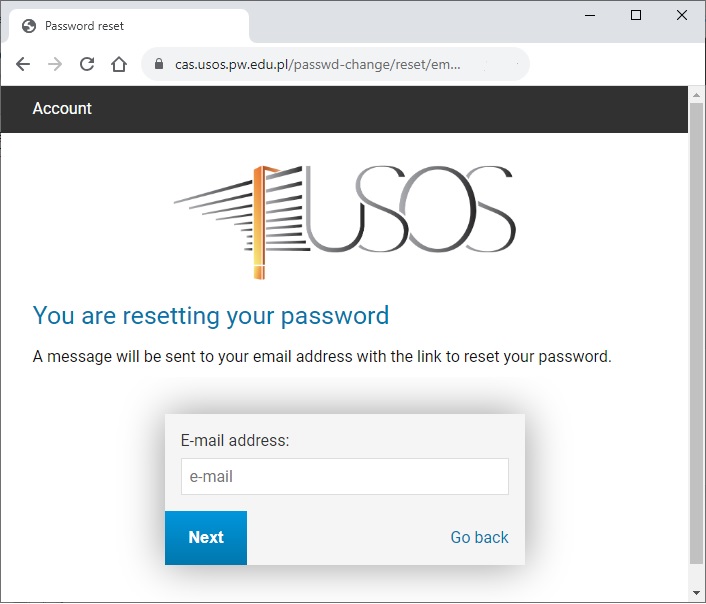Click the browser back arrow
Image resolution: width=706 pixels, height=604 pixels.
[23, 64]
